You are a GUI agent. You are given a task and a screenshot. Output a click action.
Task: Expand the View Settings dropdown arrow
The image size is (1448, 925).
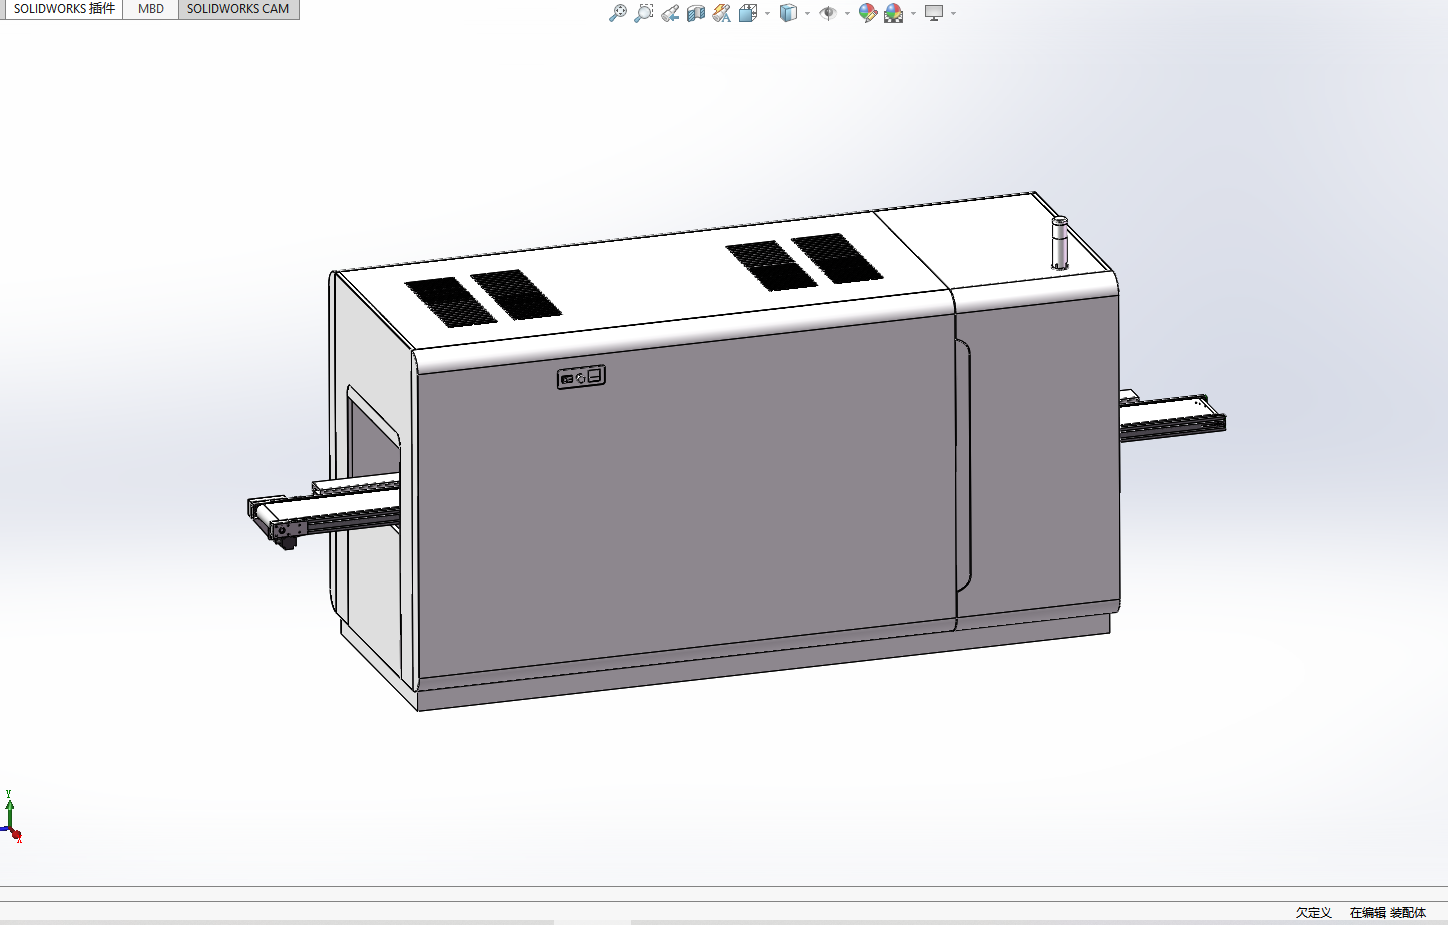pyautogui.click(x=953, y=14)
